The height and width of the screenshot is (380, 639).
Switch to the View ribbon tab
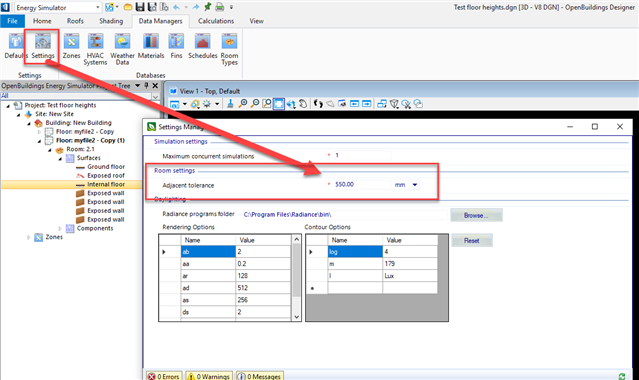(256, 21)
